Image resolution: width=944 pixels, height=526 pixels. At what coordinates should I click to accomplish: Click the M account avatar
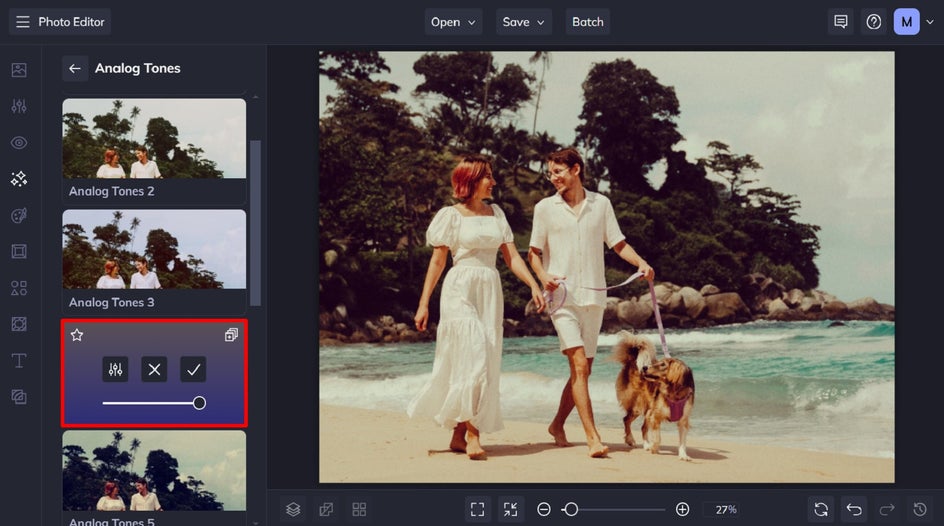point(906,22)
